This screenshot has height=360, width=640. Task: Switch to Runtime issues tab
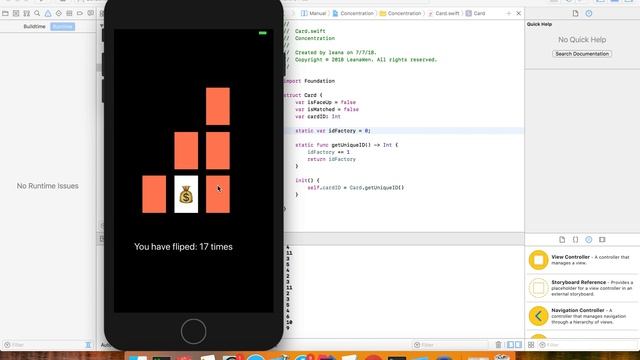pyautogui.click(x=62, y=27)
